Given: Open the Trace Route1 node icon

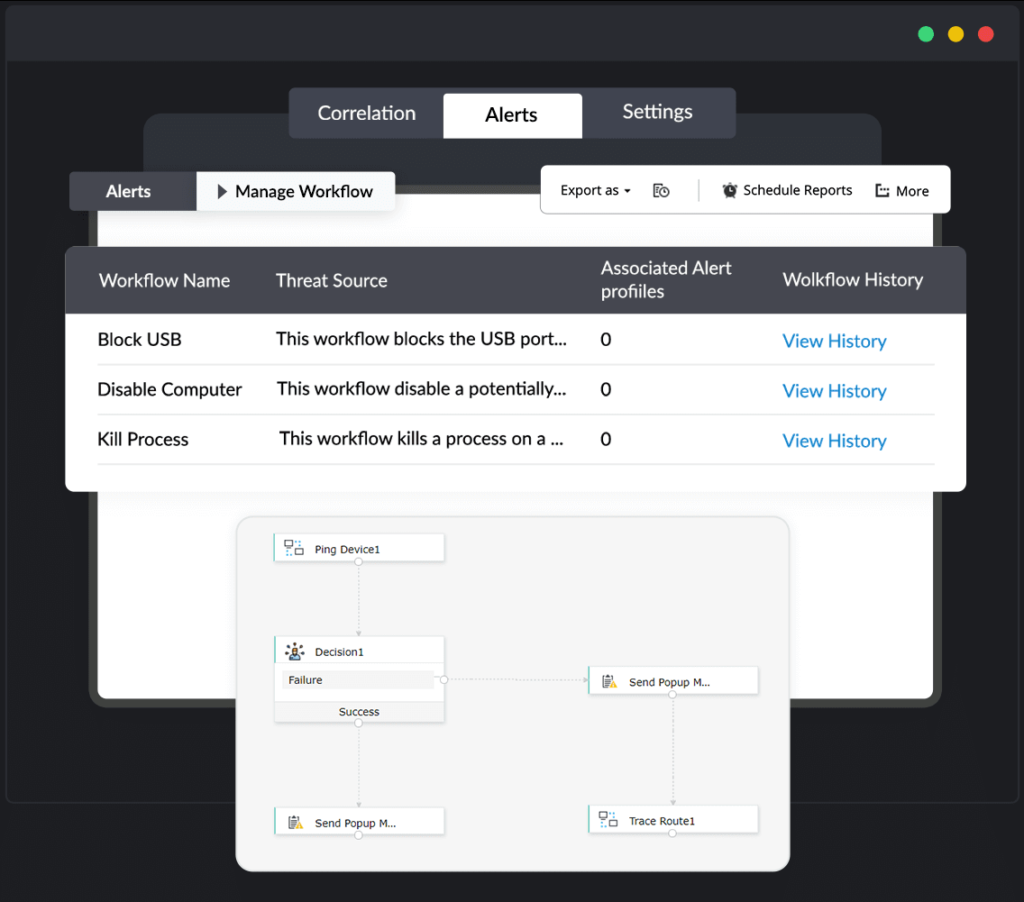Looking at the screenshot, I should tap(608, 819).
